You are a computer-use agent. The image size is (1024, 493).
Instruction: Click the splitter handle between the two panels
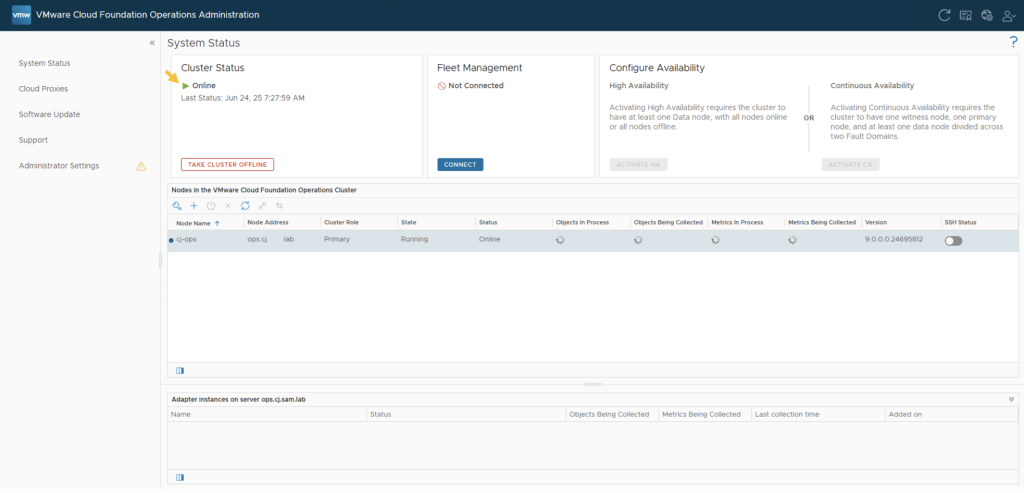(592, 384)
